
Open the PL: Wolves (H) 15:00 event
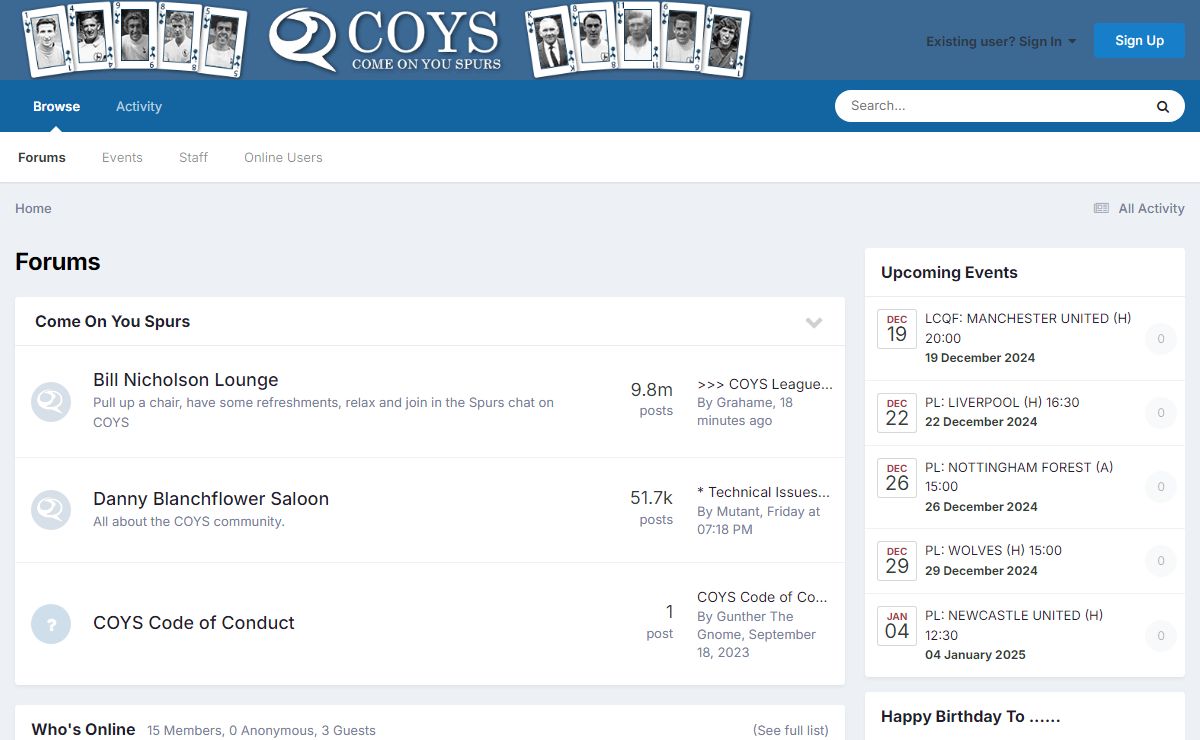(x=993, y=550)
